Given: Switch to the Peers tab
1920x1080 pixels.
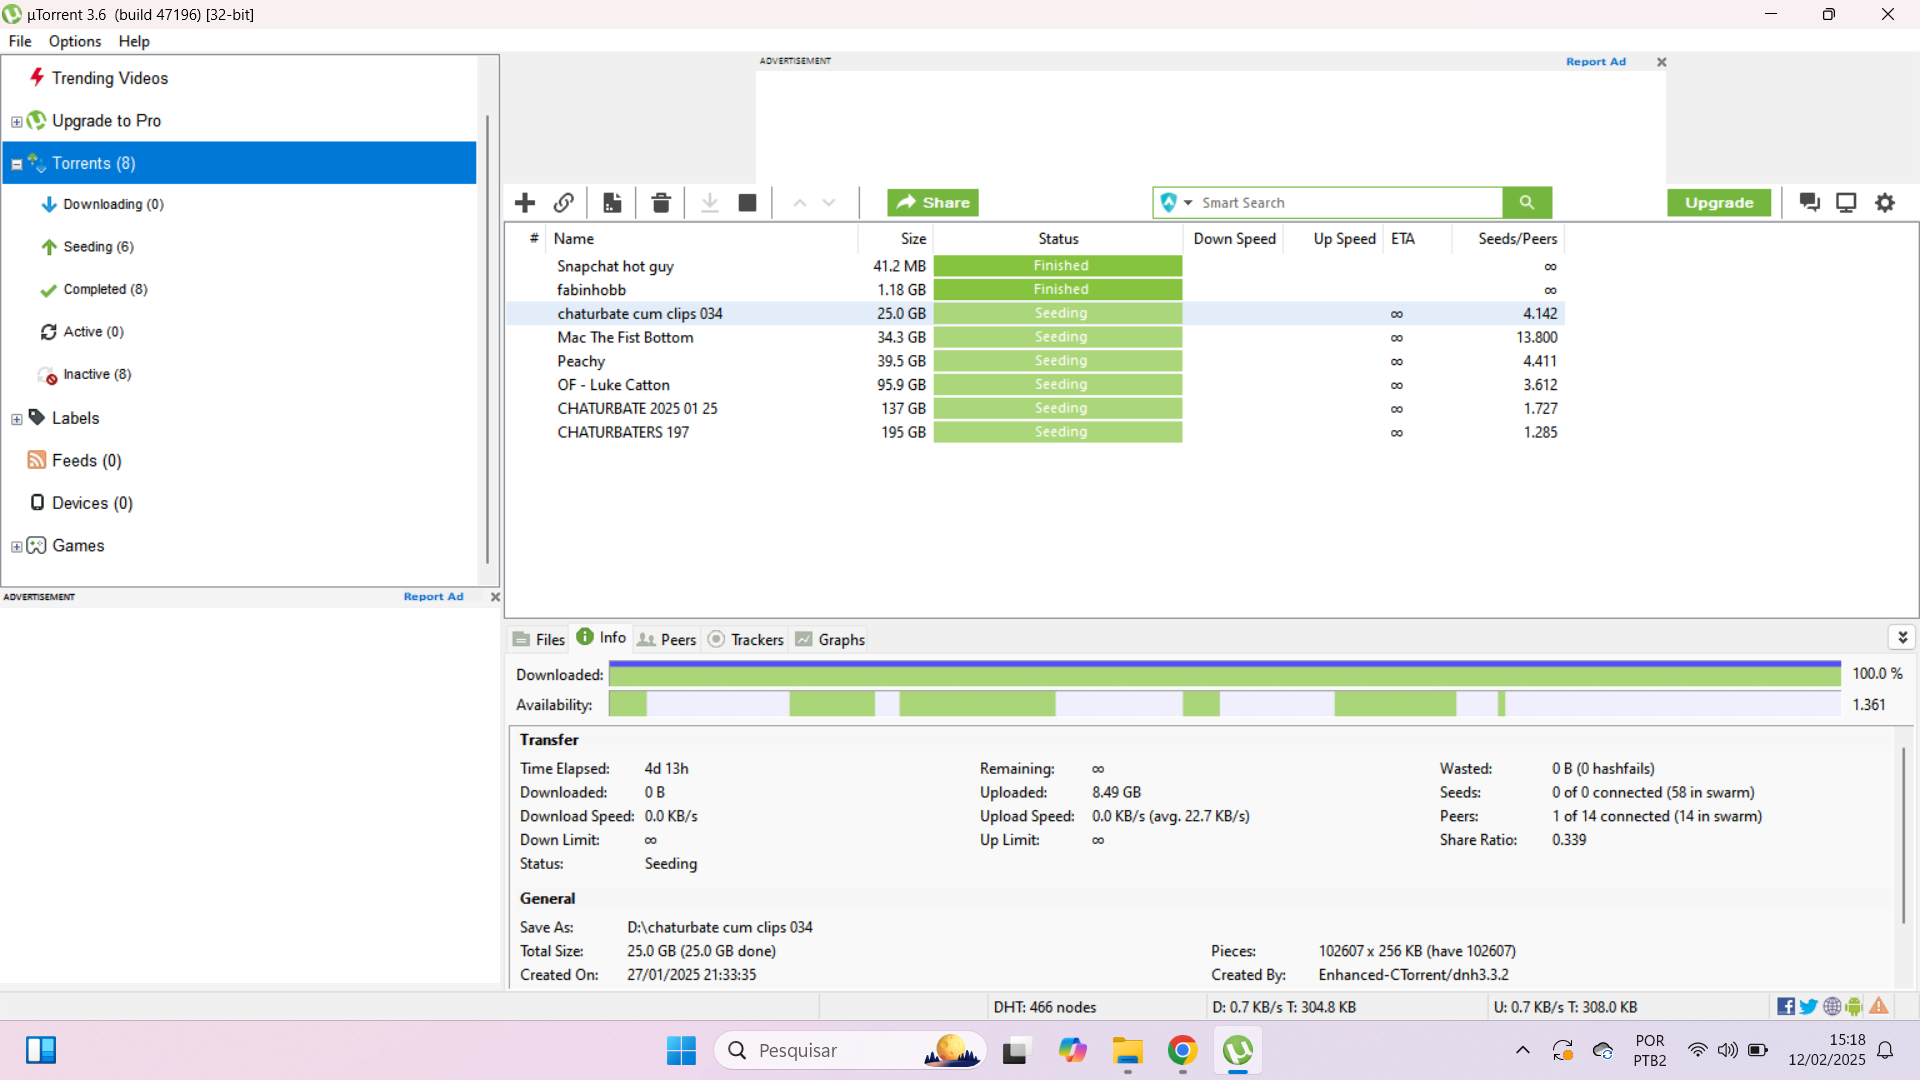Looking at the screenshot, I should (x=676, y=640).
